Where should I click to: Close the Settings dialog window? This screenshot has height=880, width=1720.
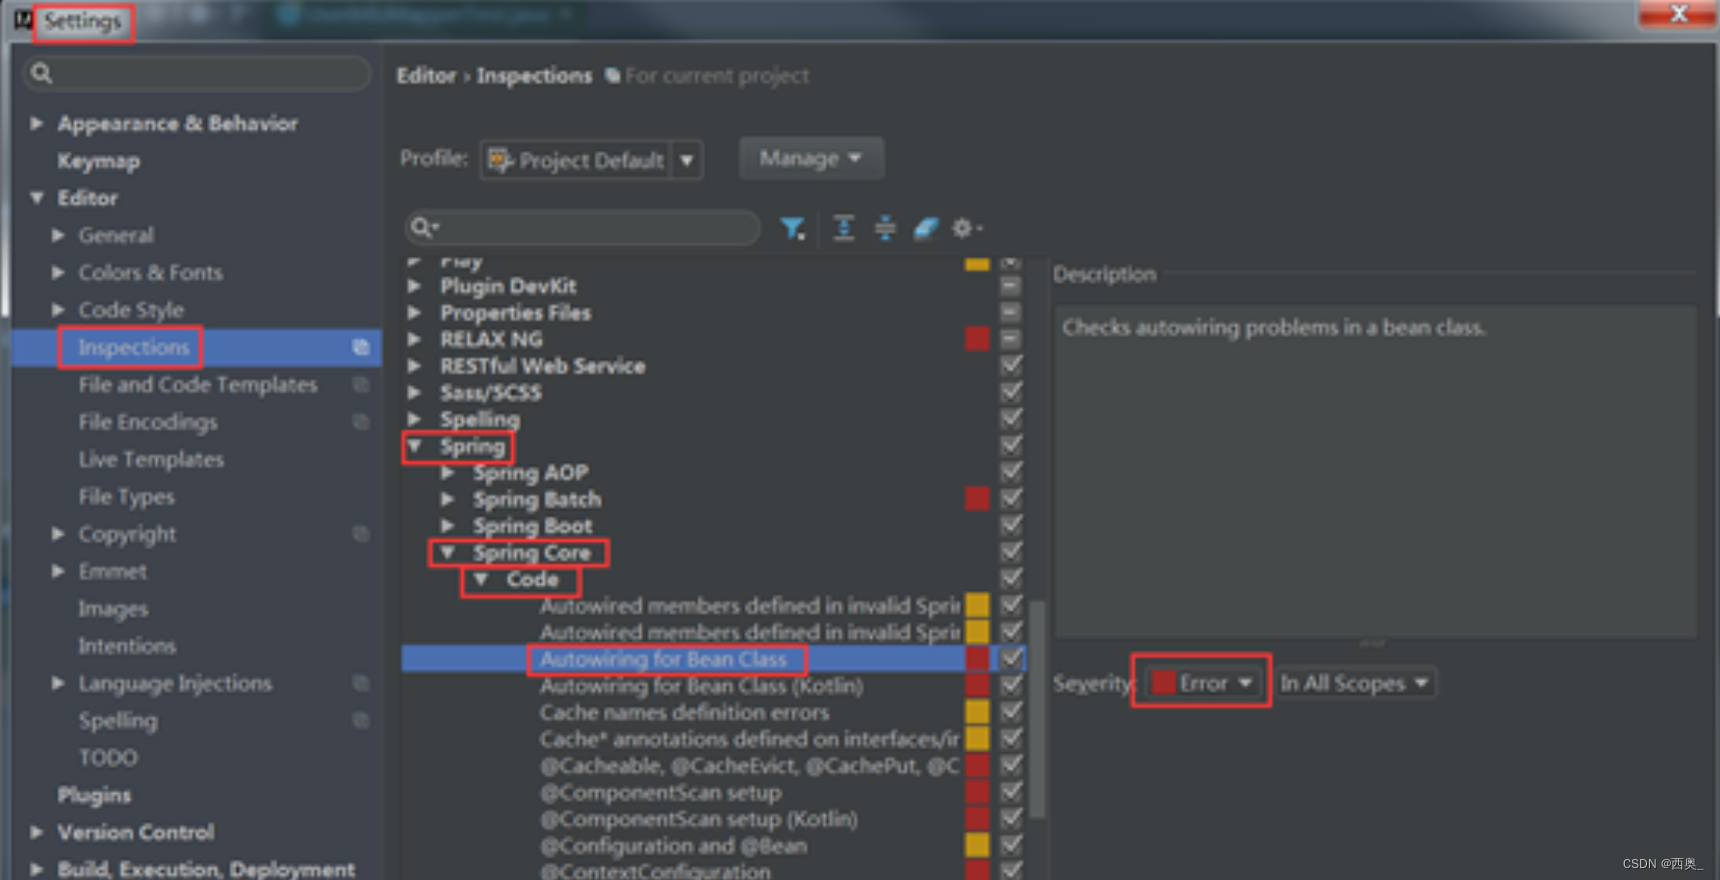1678,14
